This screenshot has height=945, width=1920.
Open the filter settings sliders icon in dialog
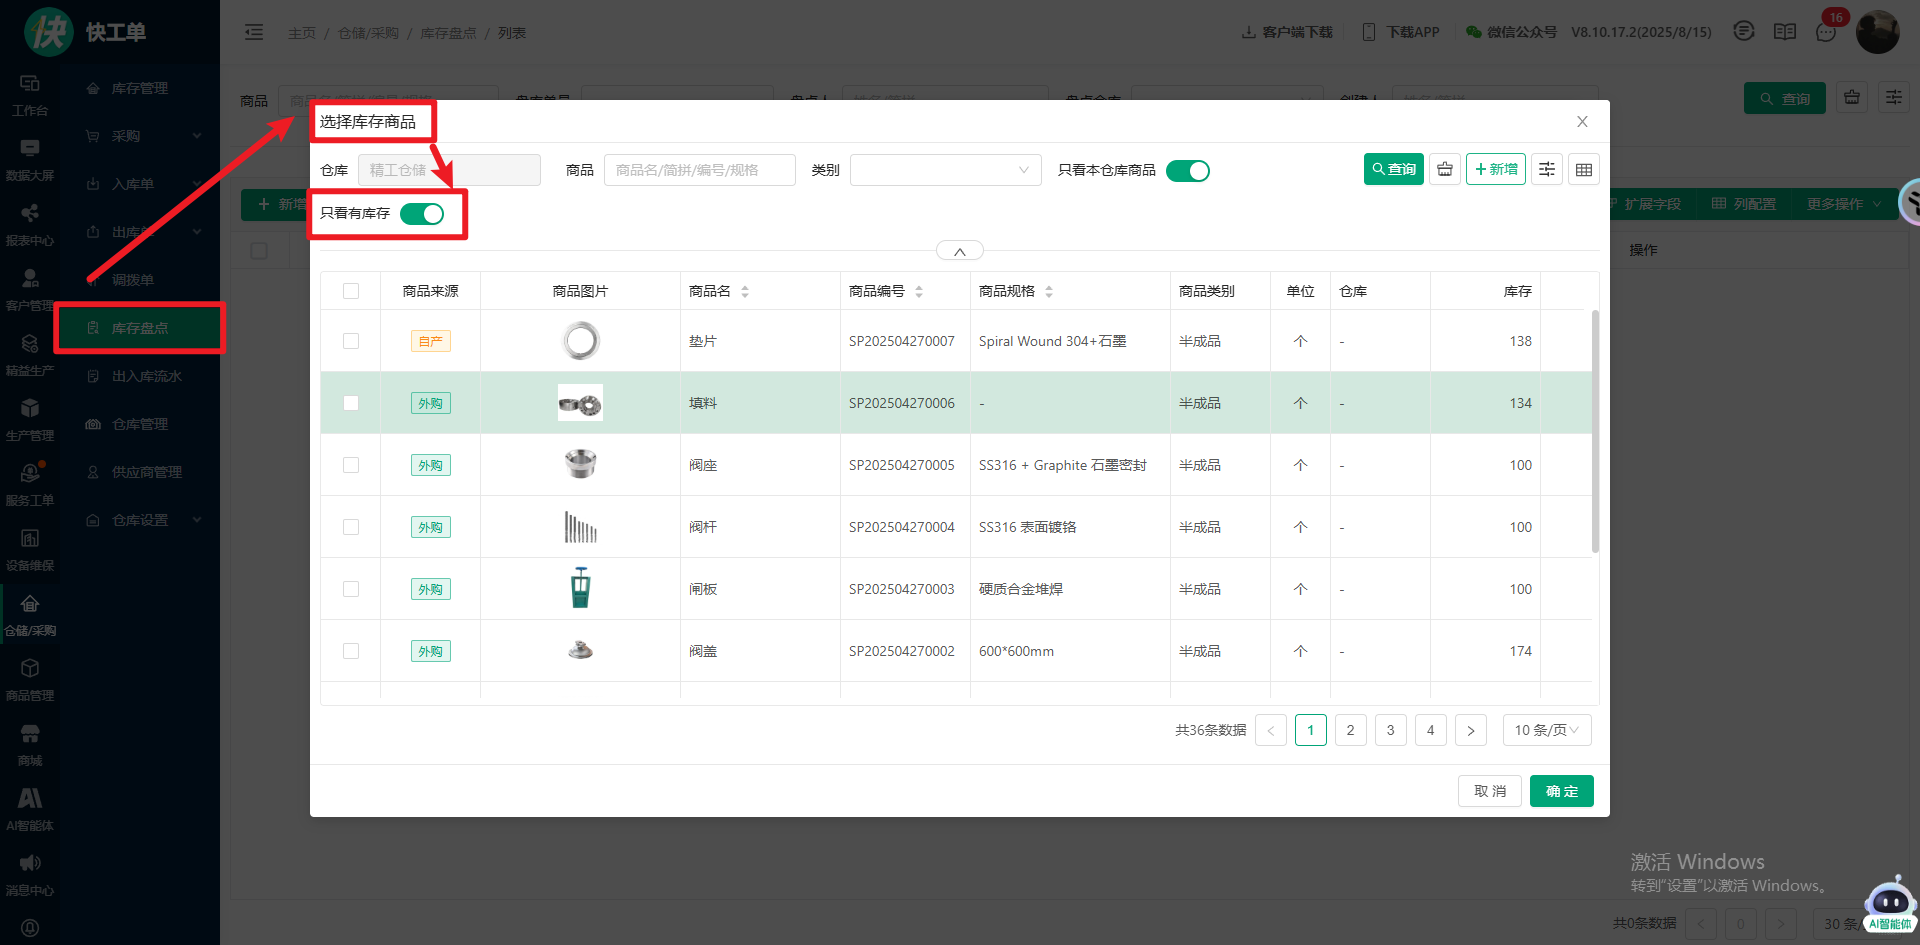(1547, 170)
